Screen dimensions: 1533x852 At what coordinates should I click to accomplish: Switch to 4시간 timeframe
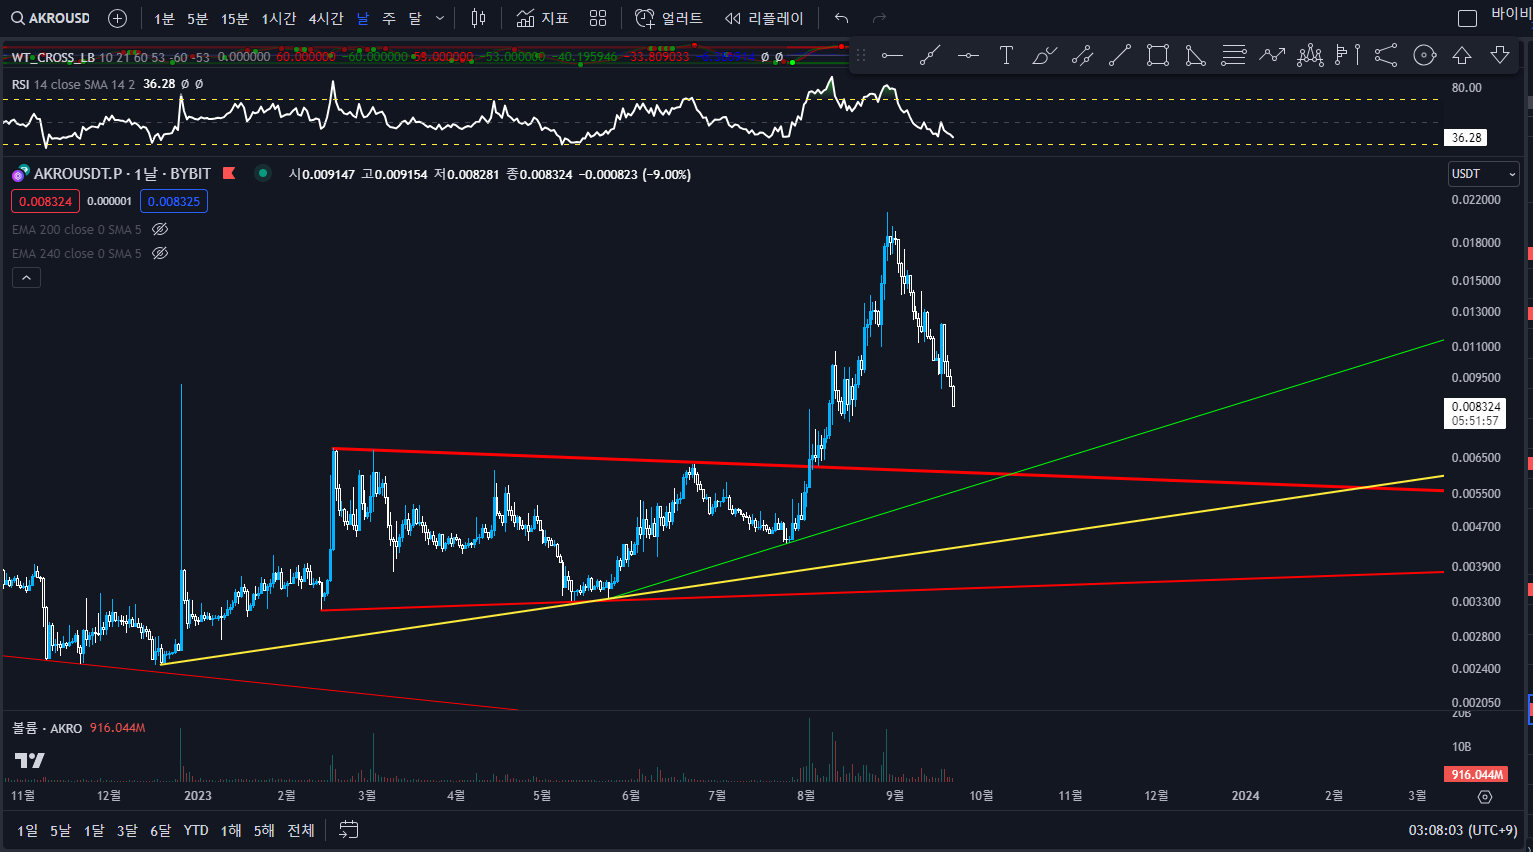tap(326, 18)
